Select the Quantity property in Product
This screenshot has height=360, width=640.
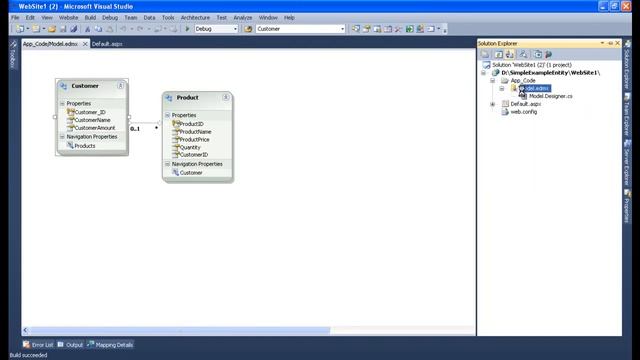click(190, 147)
